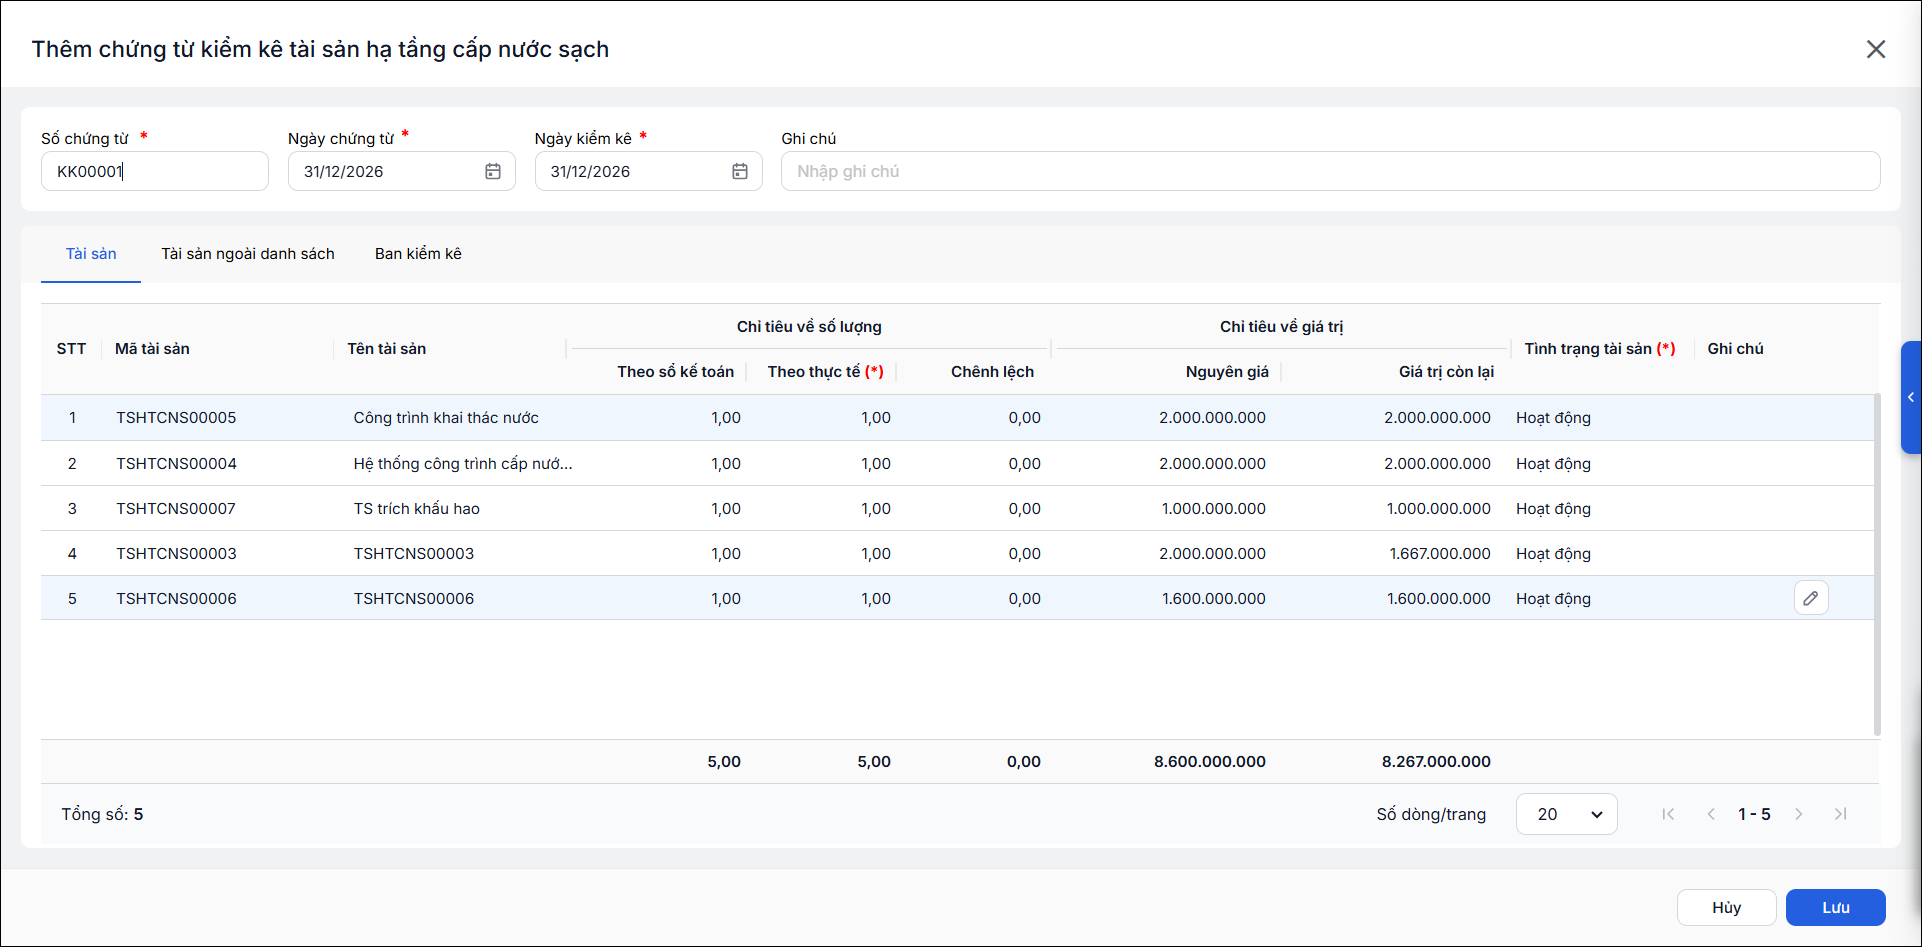Open calendar picker for Ngày kiểm kê
The width and height of the screenshot is (1922, 947).
pos(740,171)
